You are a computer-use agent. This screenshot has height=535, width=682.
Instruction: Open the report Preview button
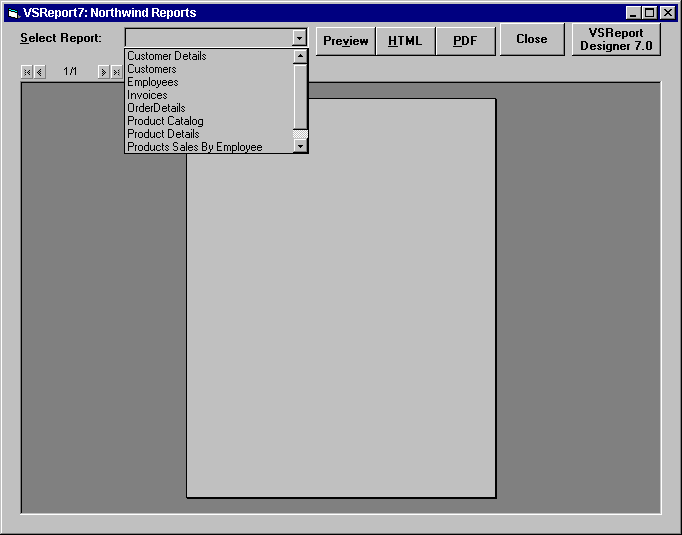point(346,41)
